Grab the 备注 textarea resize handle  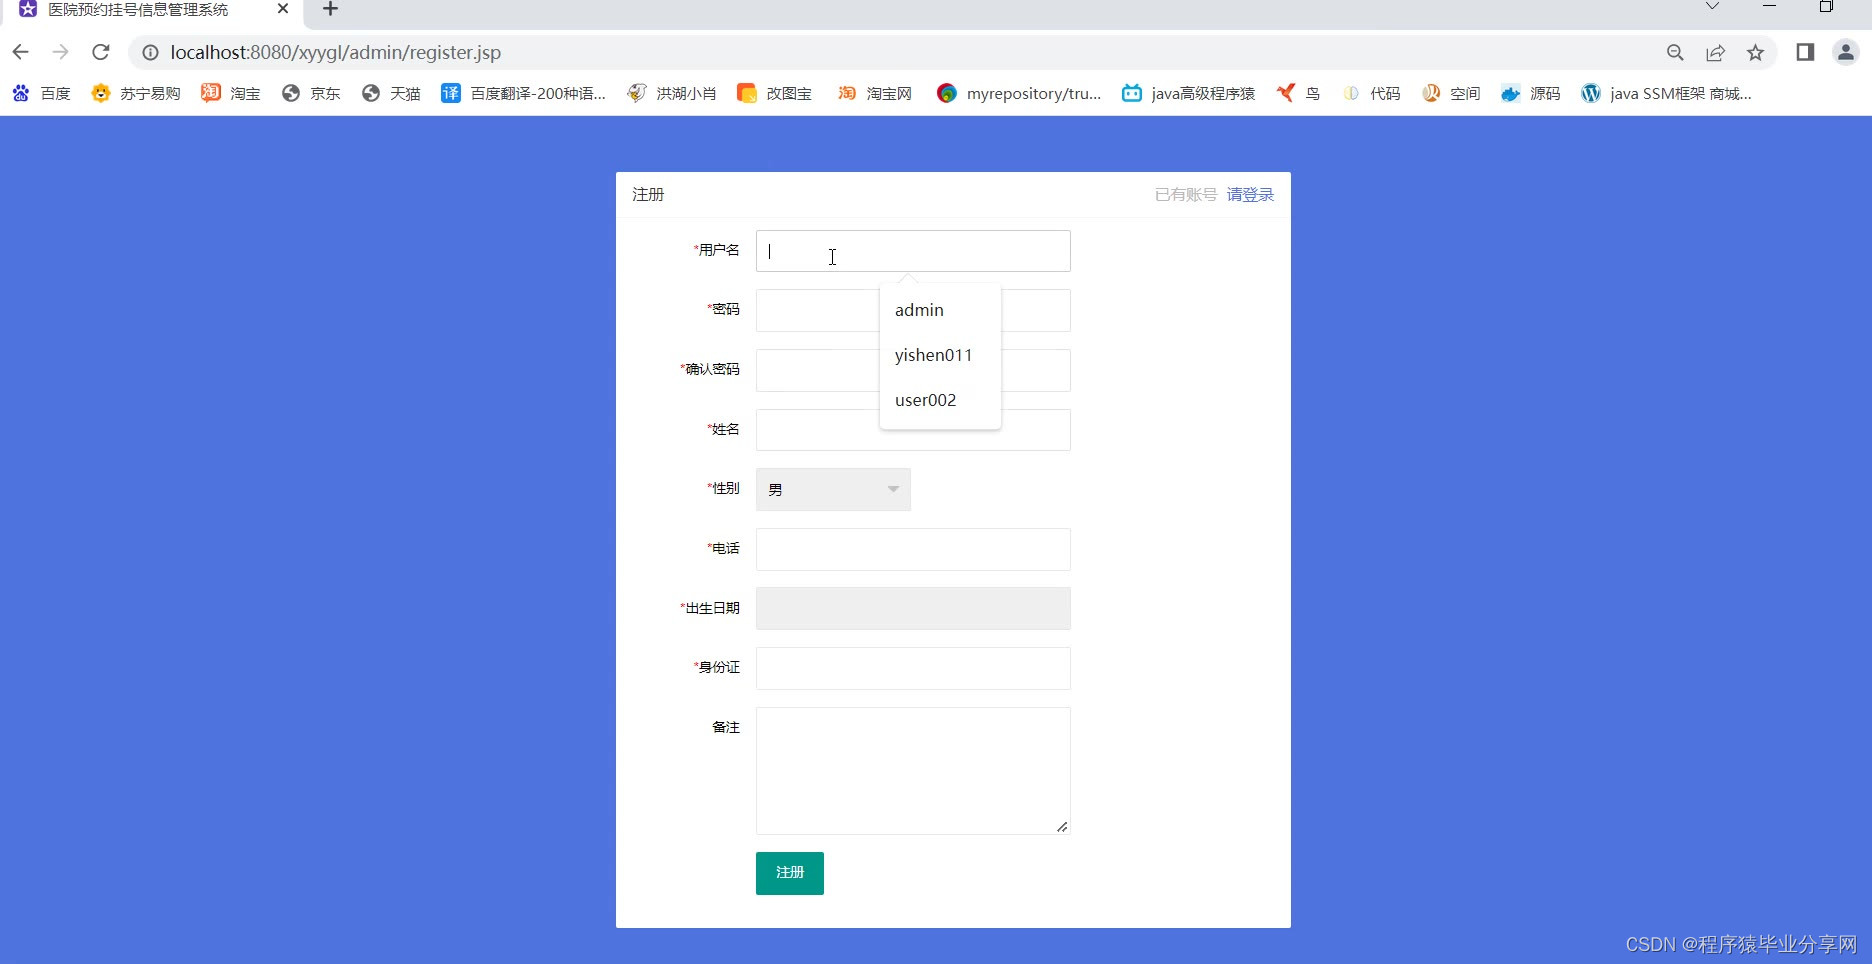point(1062,826)
